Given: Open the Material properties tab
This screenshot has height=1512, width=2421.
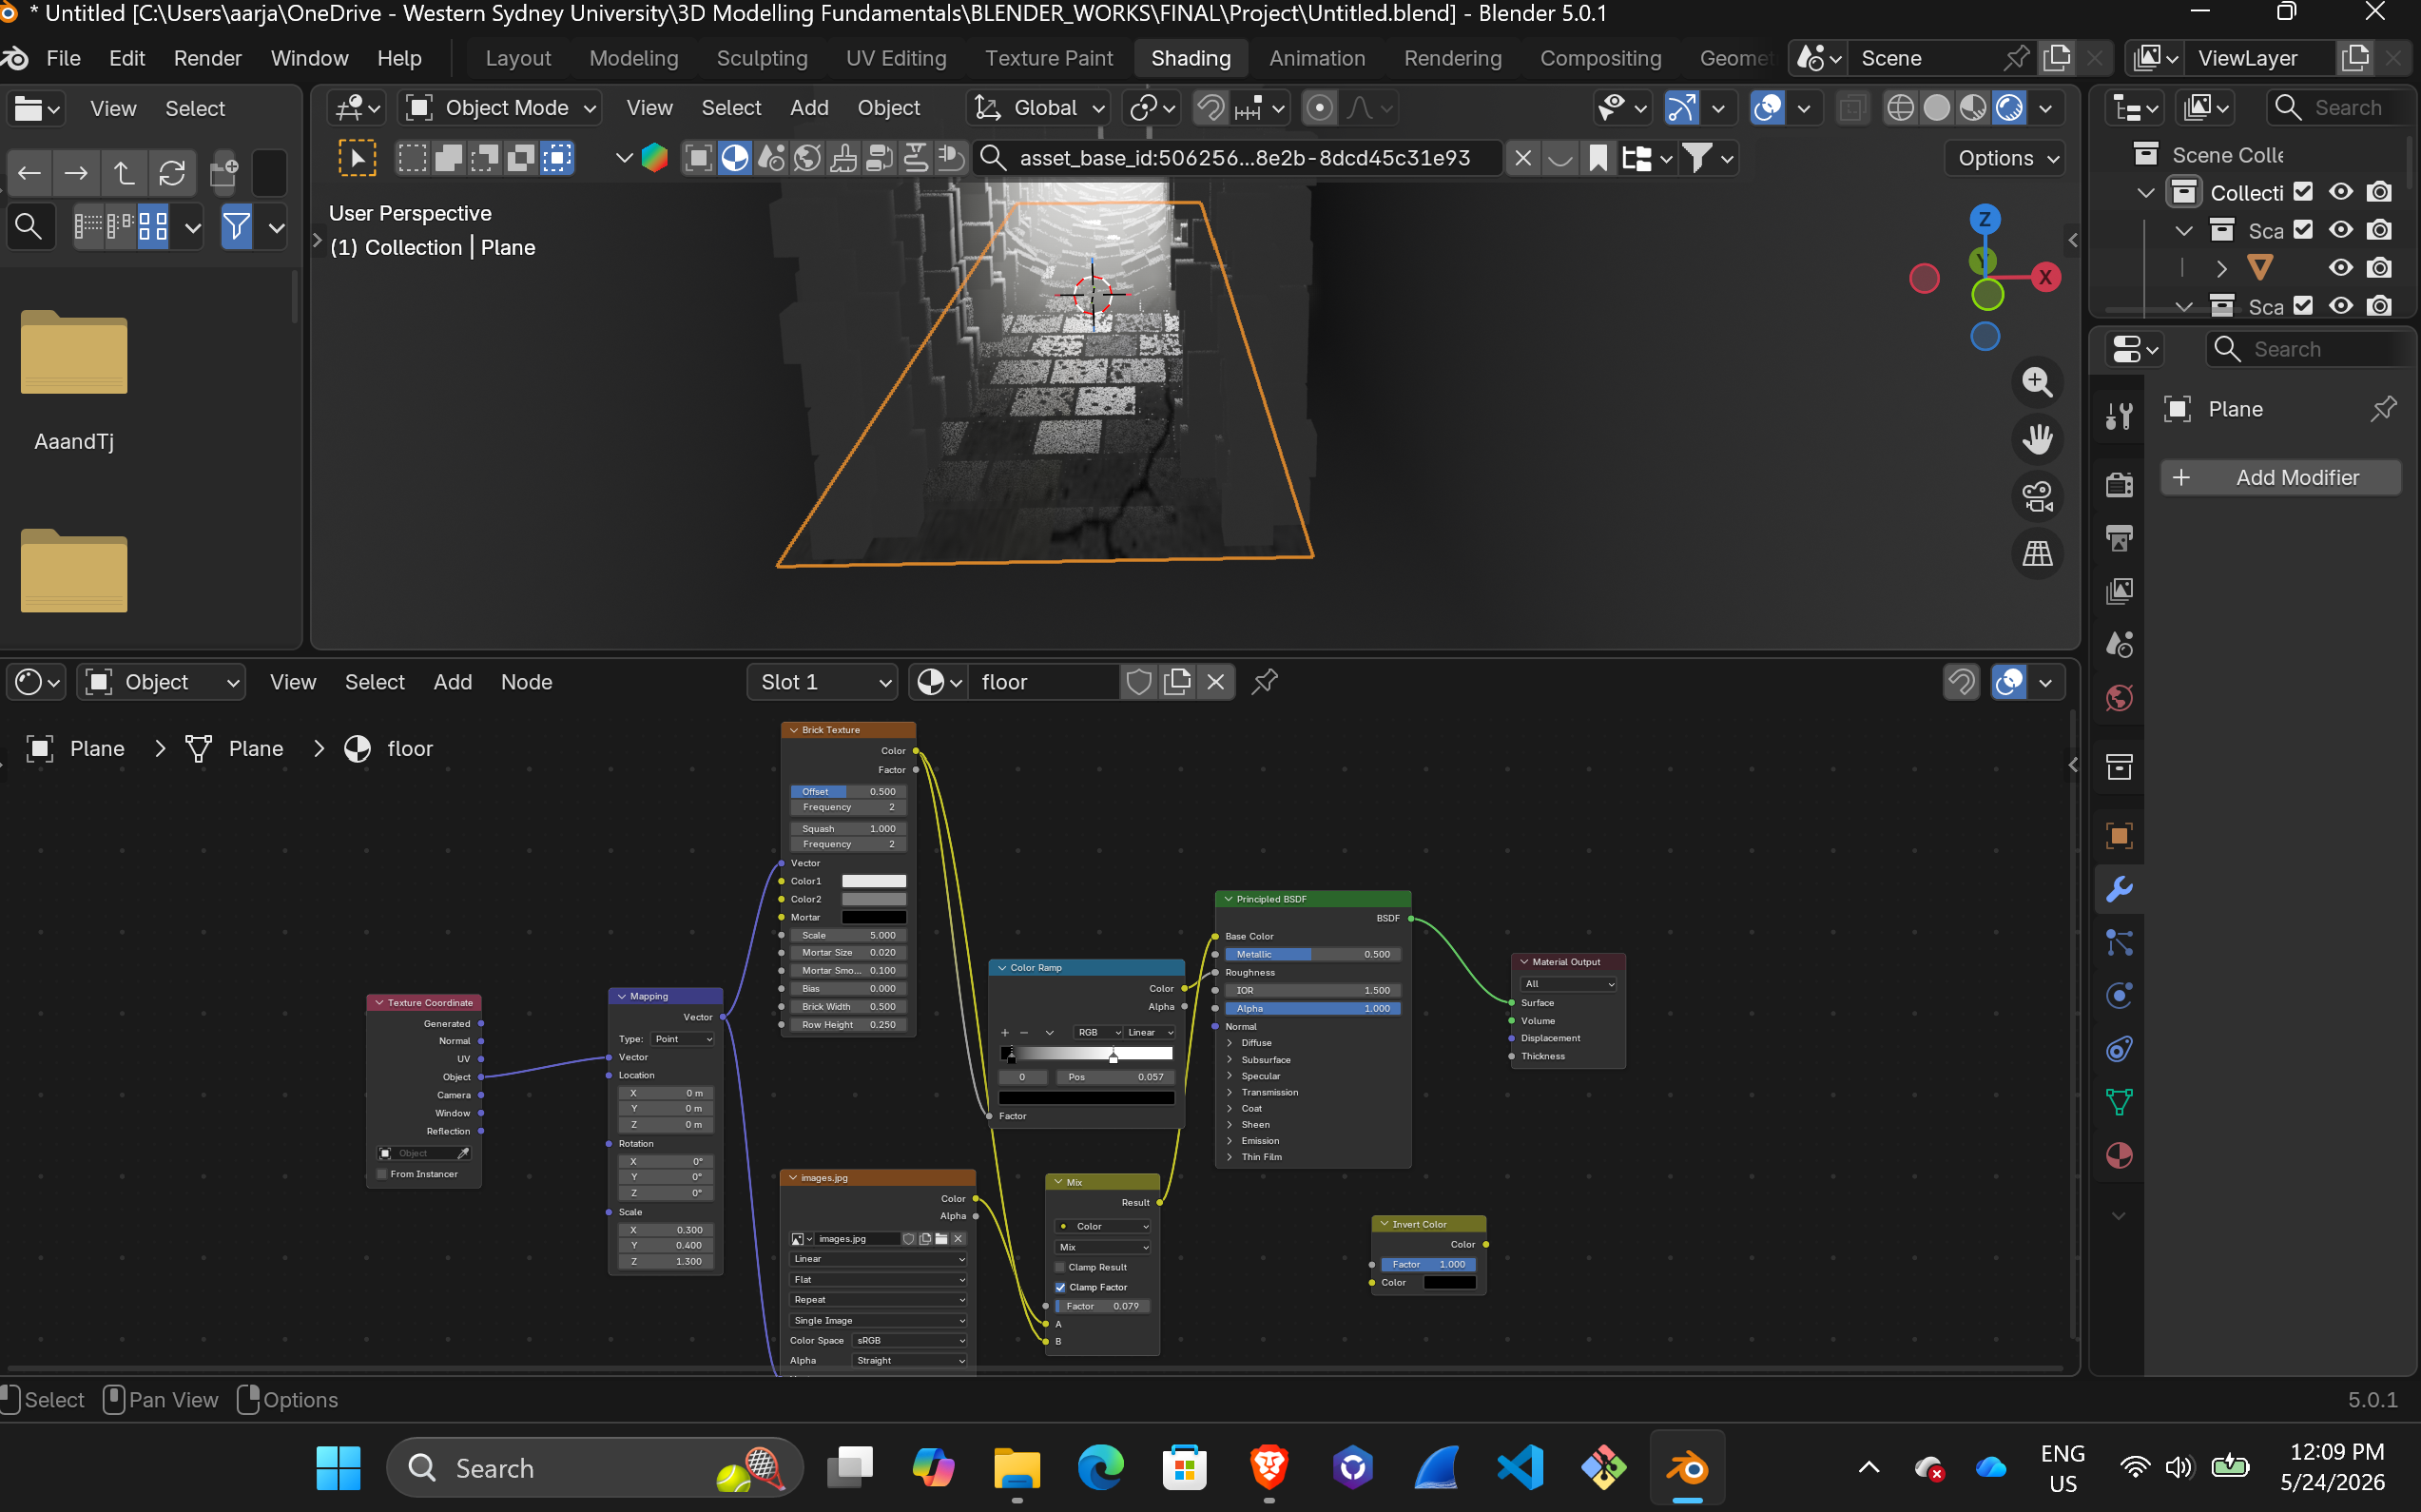Looking at the screenshot, I should [2119, 1156].
